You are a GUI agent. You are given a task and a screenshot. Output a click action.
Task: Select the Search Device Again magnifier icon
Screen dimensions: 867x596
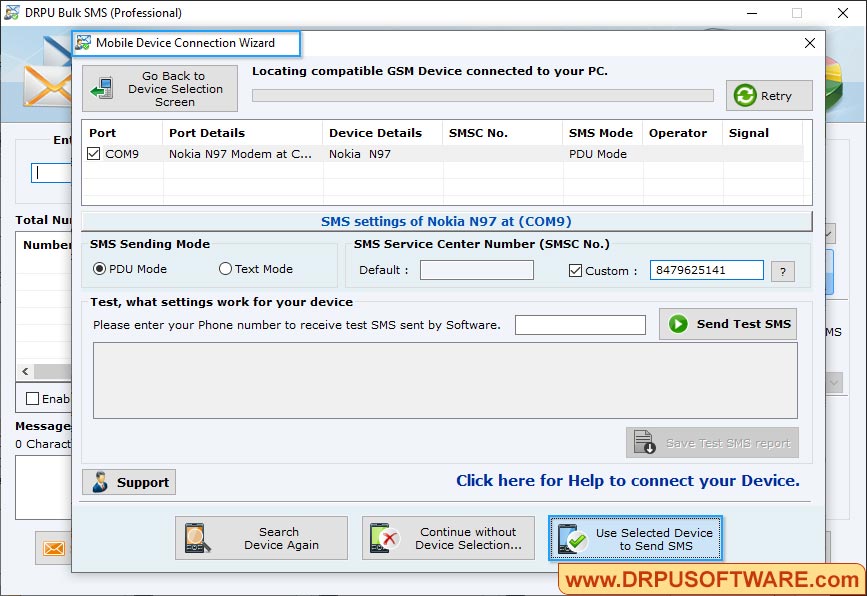click(200, 537)
